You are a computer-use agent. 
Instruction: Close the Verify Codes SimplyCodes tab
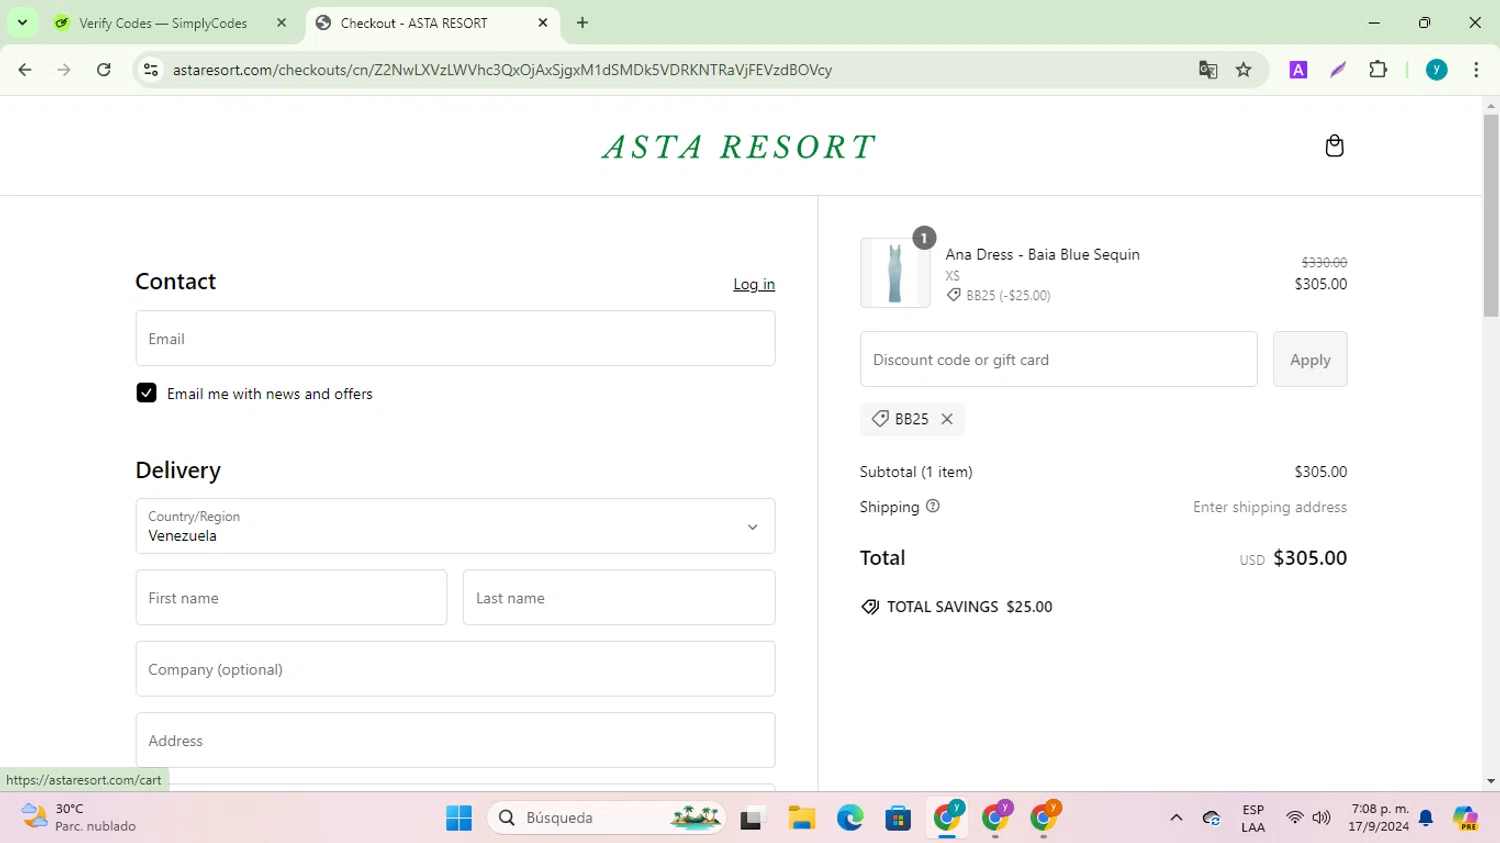(x=281, y=22)
